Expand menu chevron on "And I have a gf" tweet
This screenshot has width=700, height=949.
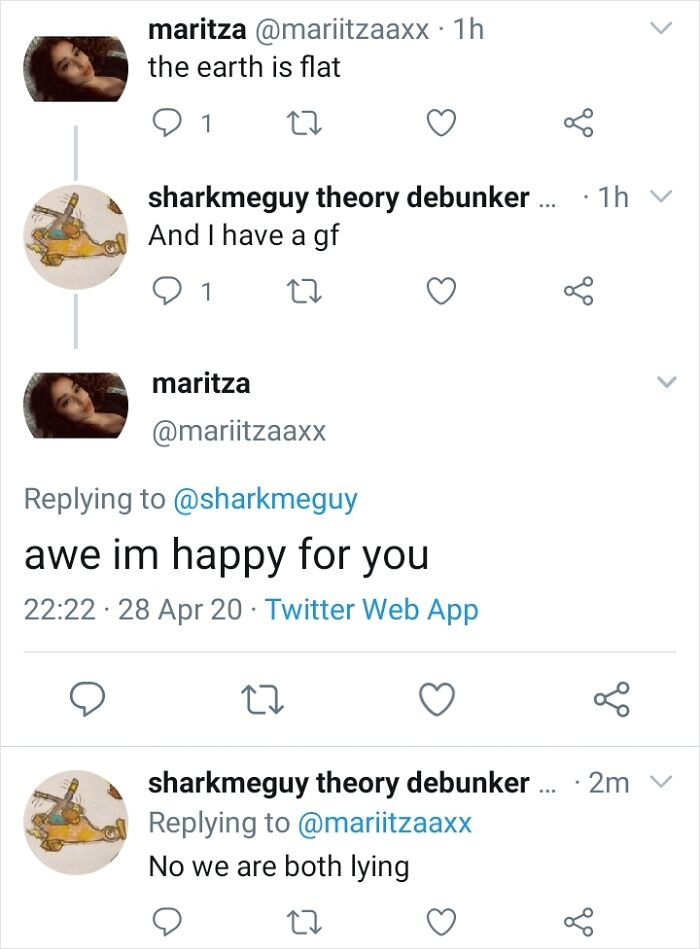(659, 198)
